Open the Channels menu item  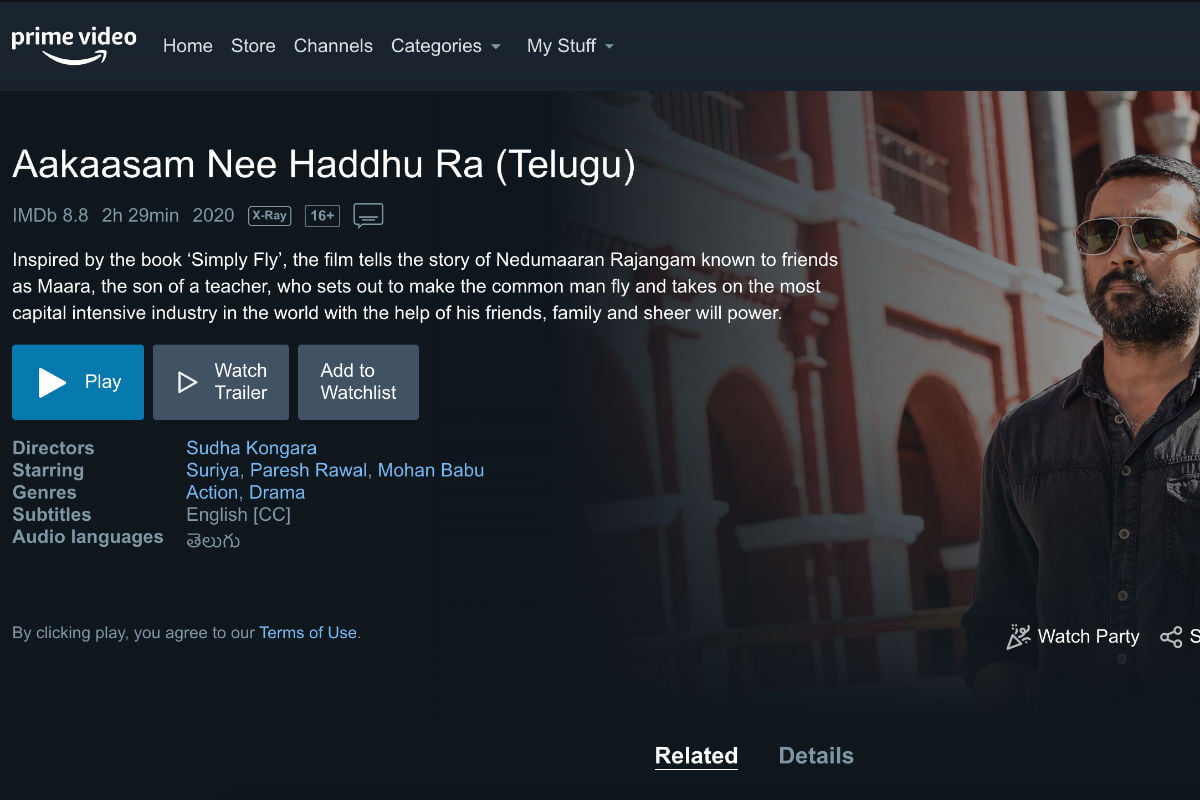[333, 46]
